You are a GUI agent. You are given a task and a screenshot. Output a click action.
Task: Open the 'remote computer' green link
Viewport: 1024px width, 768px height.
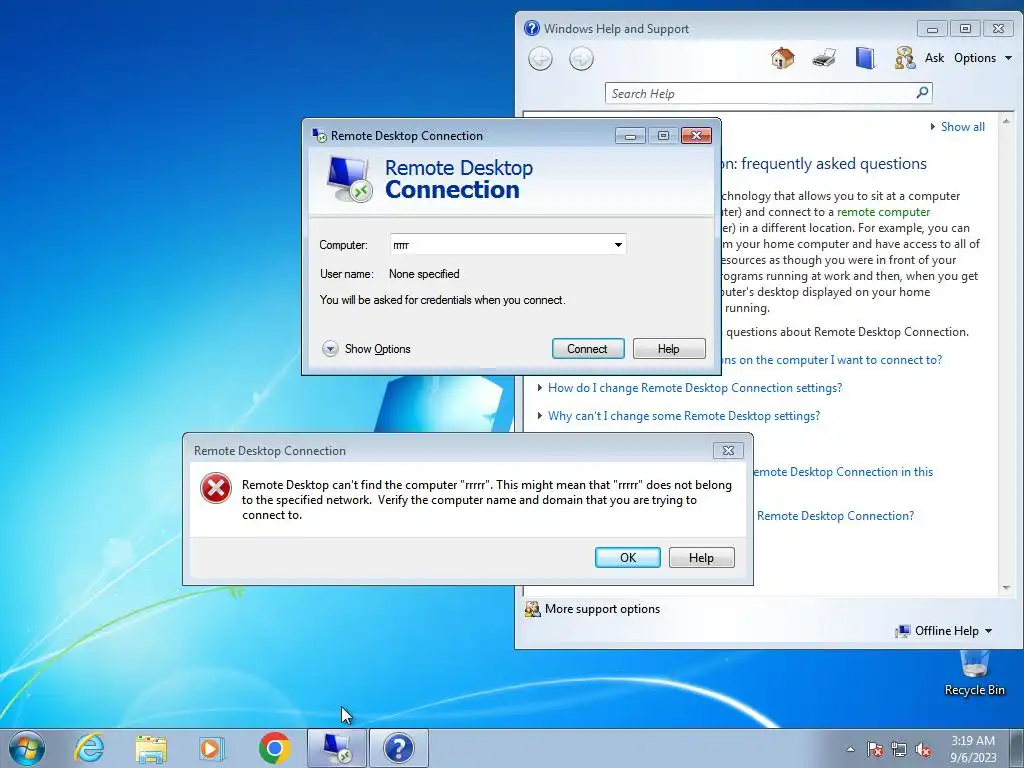point(884,212)
